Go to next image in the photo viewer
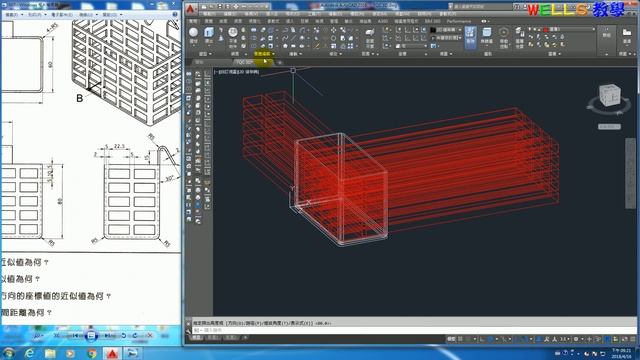This screenshot has height=360, width=640. click(x=109, y=336)
